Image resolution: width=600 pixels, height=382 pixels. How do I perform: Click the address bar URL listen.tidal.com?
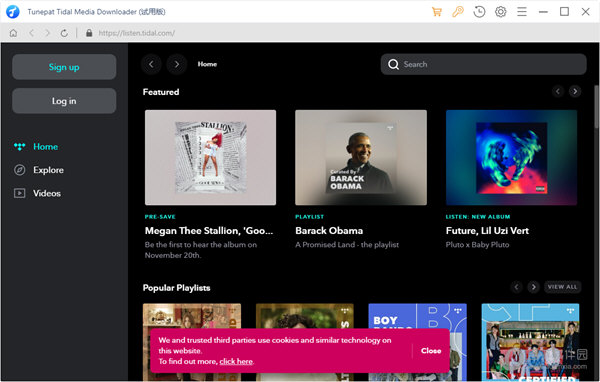pyautogui.click(x=137, y=33)
